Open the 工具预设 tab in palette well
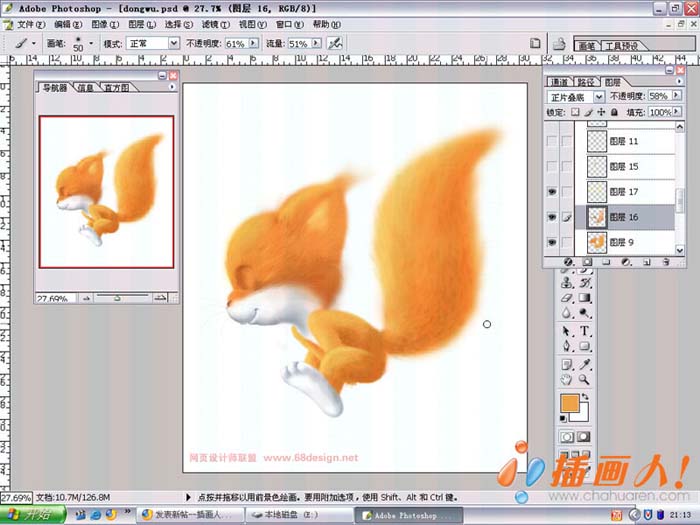 pos(622,46)
